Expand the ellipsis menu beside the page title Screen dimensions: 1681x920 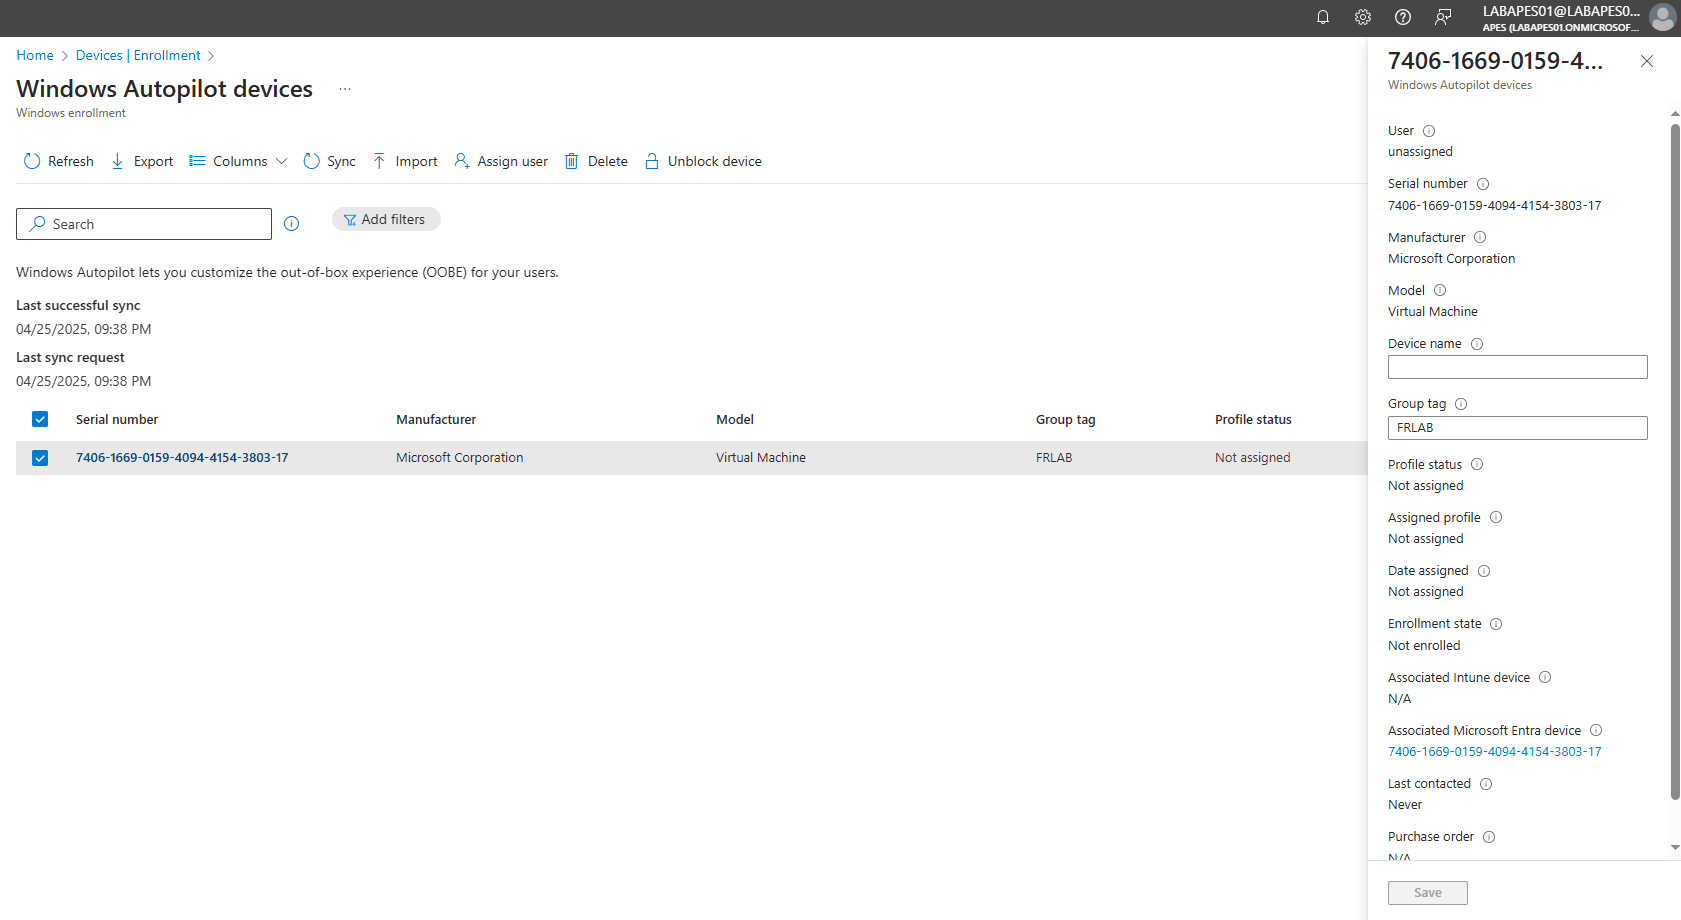(344, 88)
